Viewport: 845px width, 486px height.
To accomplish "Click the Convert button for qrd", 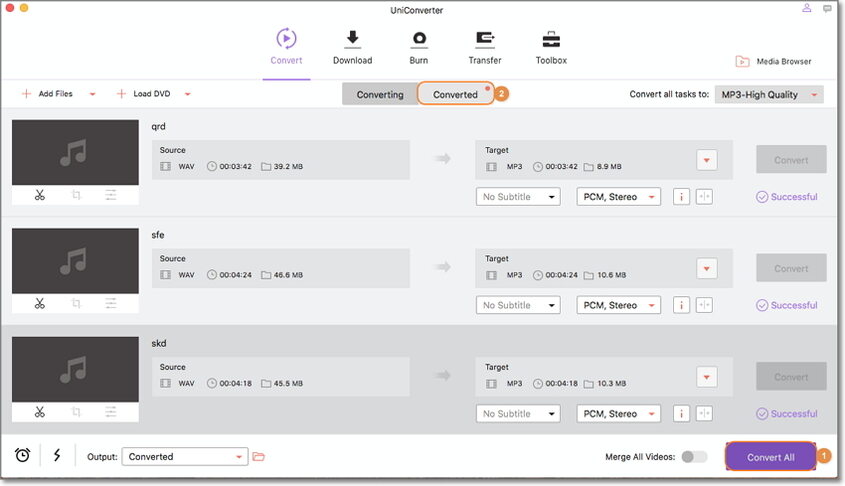I will (791, 159).
